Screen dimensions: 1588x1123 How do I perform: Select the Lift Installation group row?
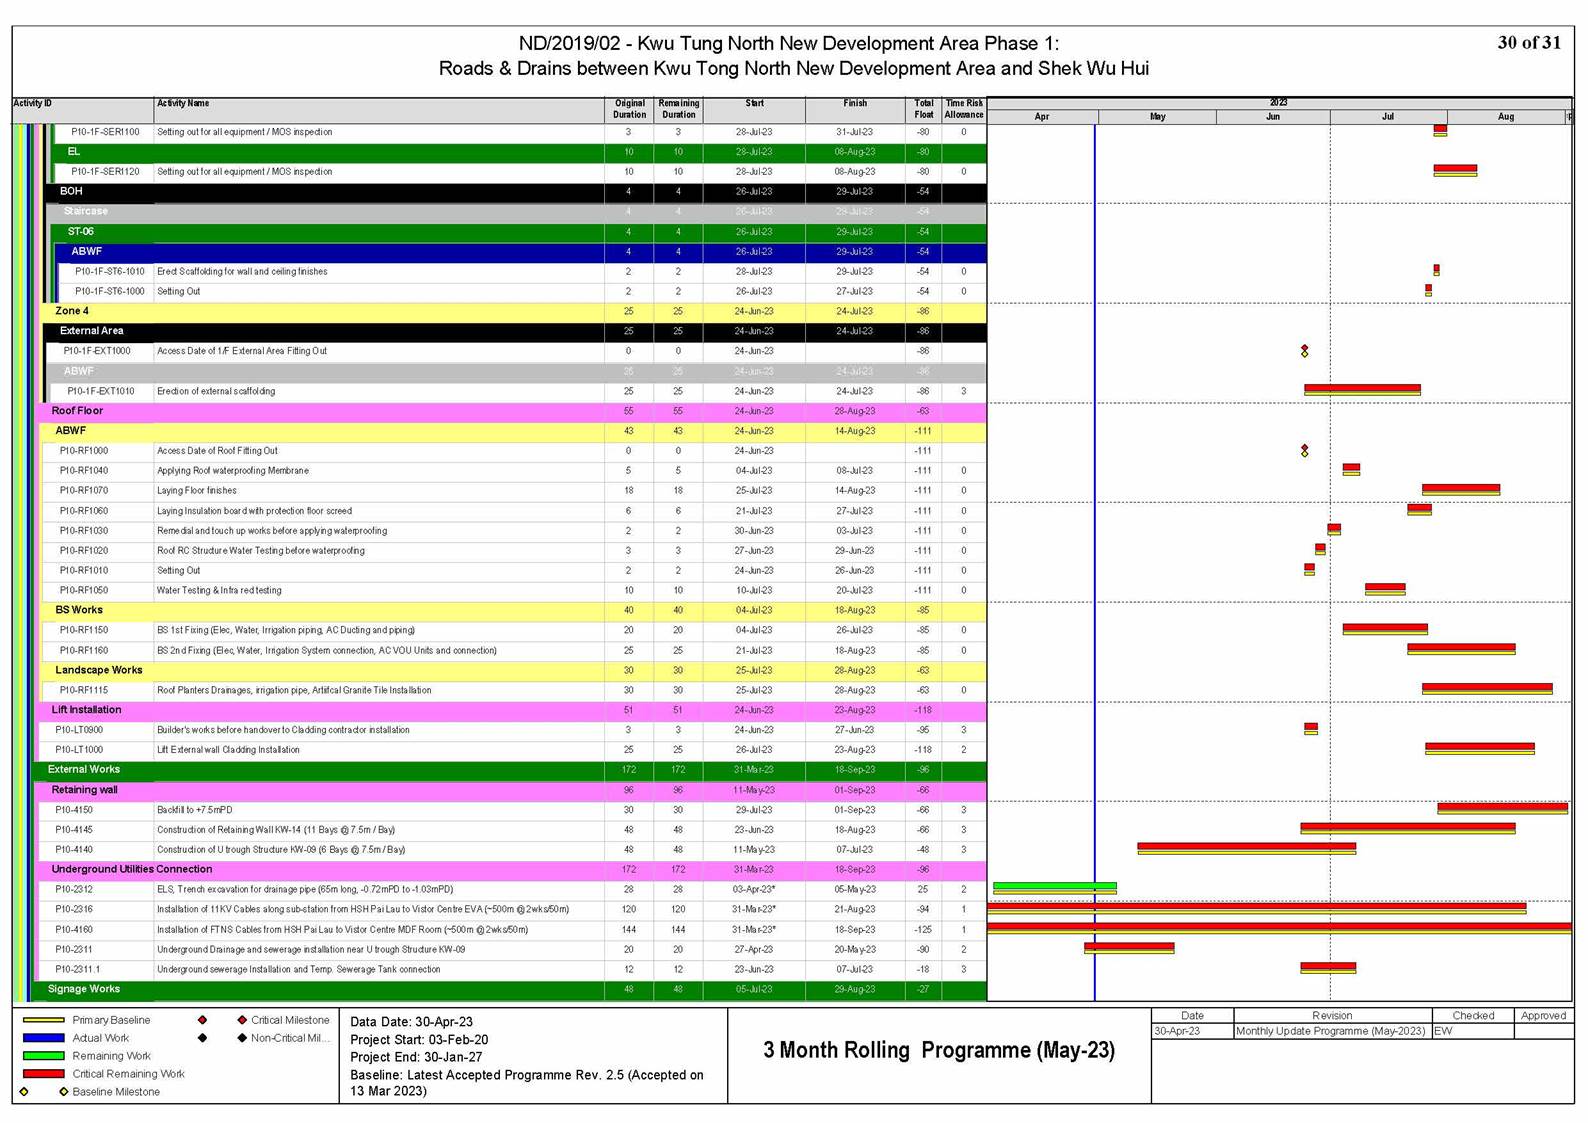[x=513, y=710]
